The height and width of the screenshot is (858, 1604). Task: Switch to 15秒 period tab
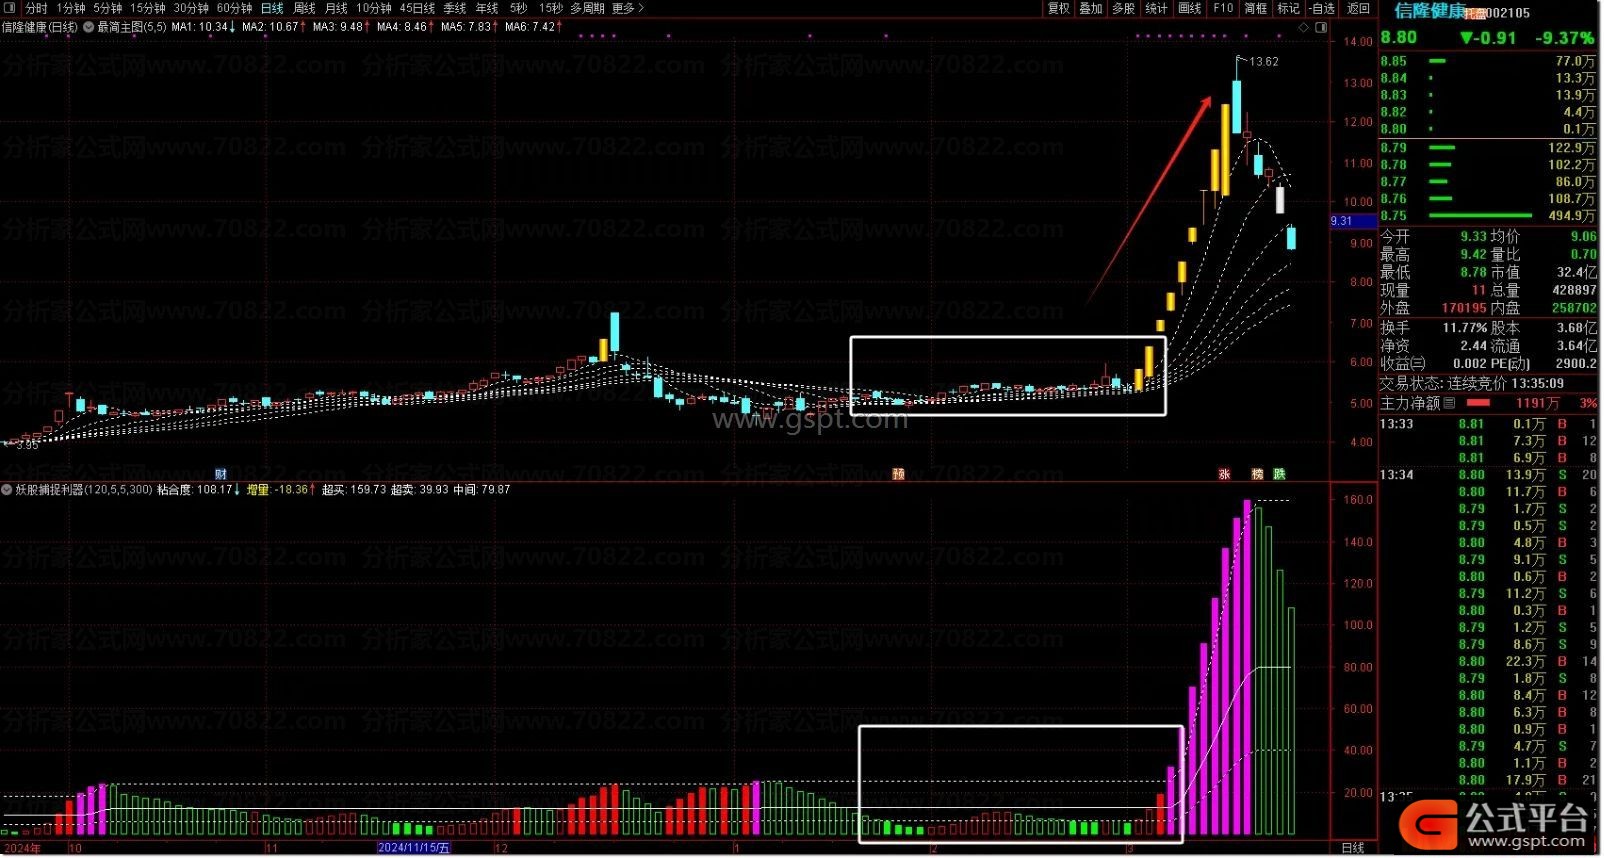coord(550,8)
